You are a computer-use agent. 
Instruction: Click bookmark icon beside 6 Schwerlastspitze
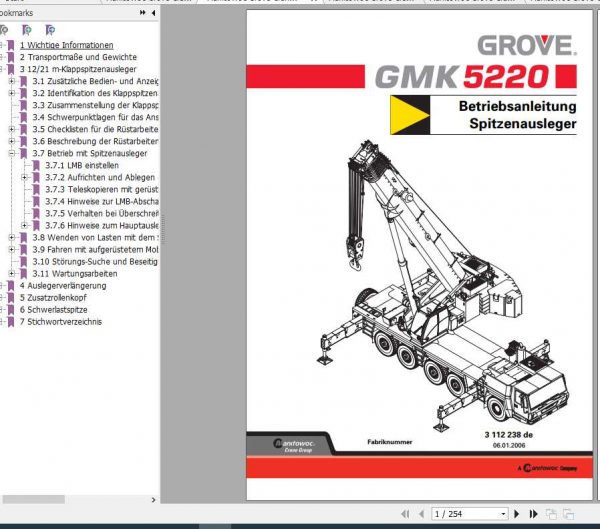(x=11, y=310)
